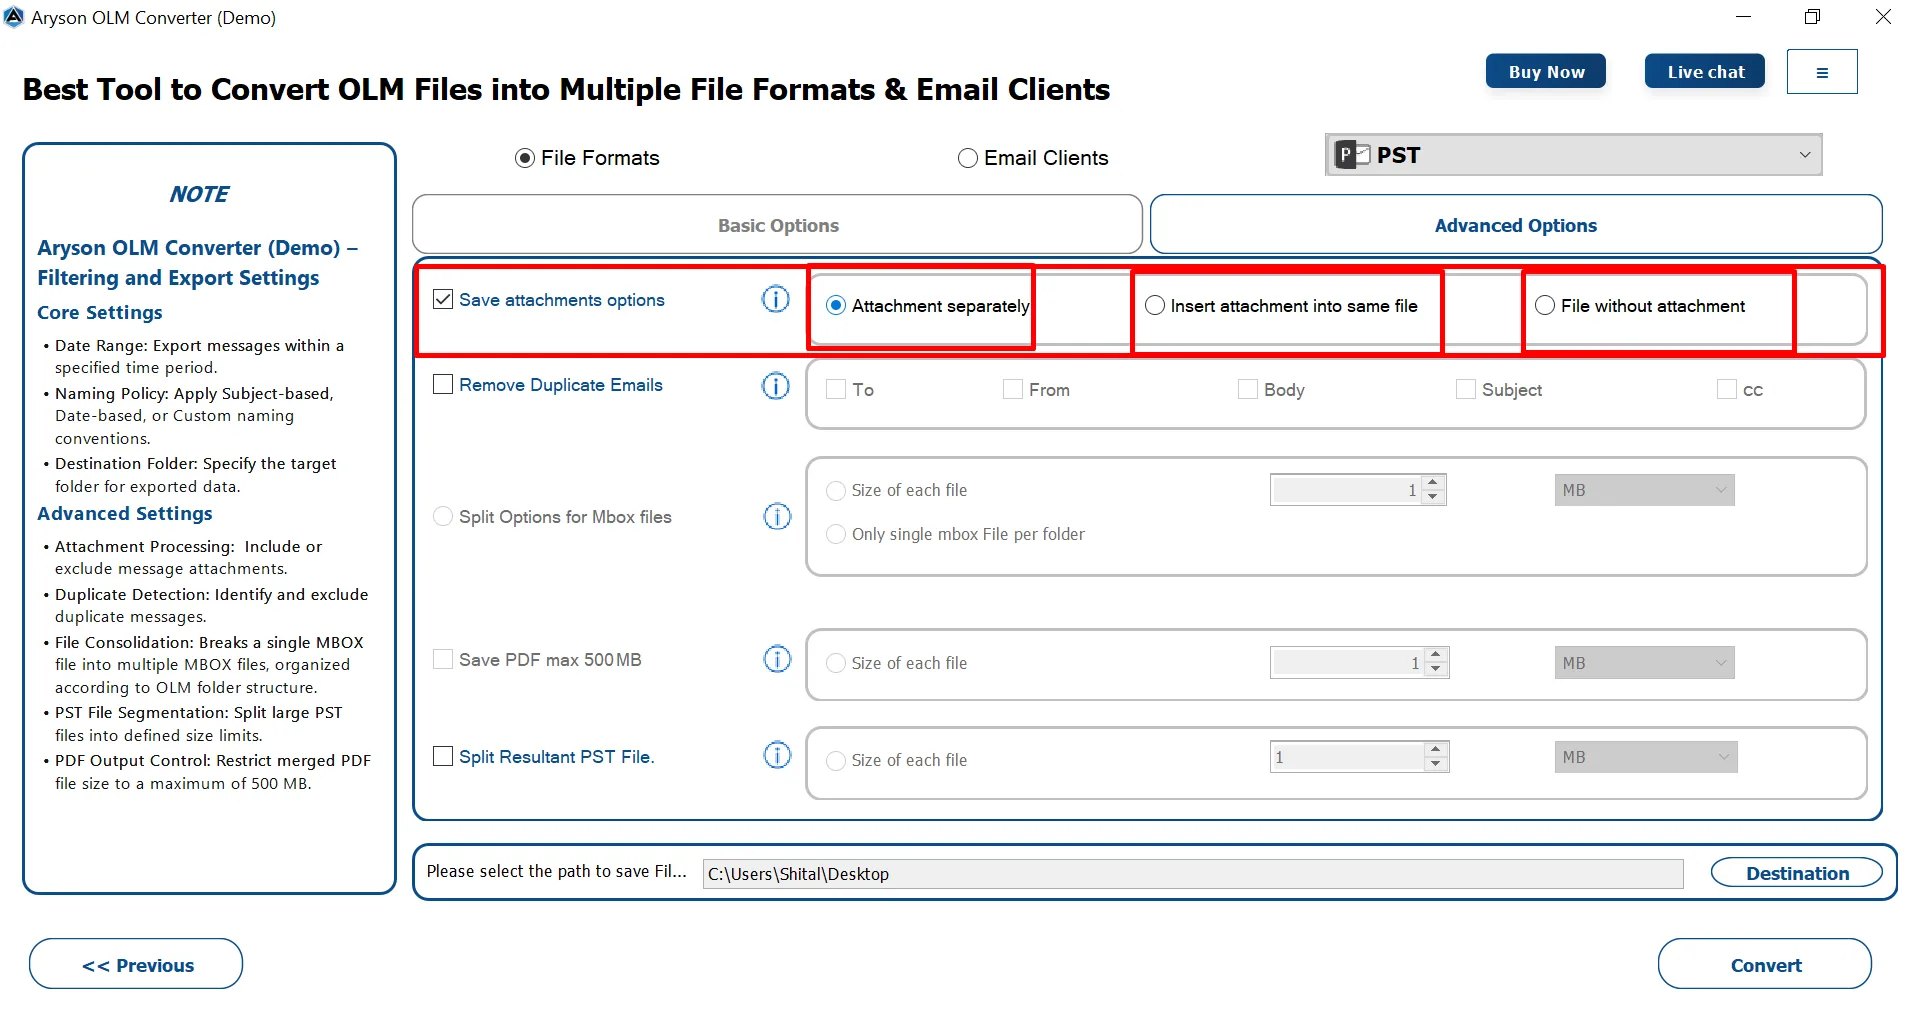Image resolution: width=1919 pixels, height=1012 pixels.
Task: Increase PST split size with up arrow
Action: pyautogui.click(x=1436, y=749)
